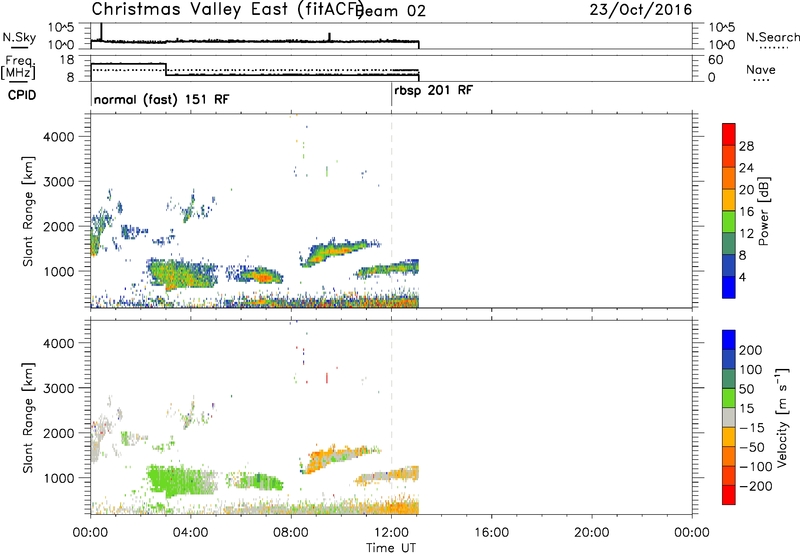Screen dimensions: 800x554
Task: Click the 'N.Search' legend label
Action: tap(772, 37)
